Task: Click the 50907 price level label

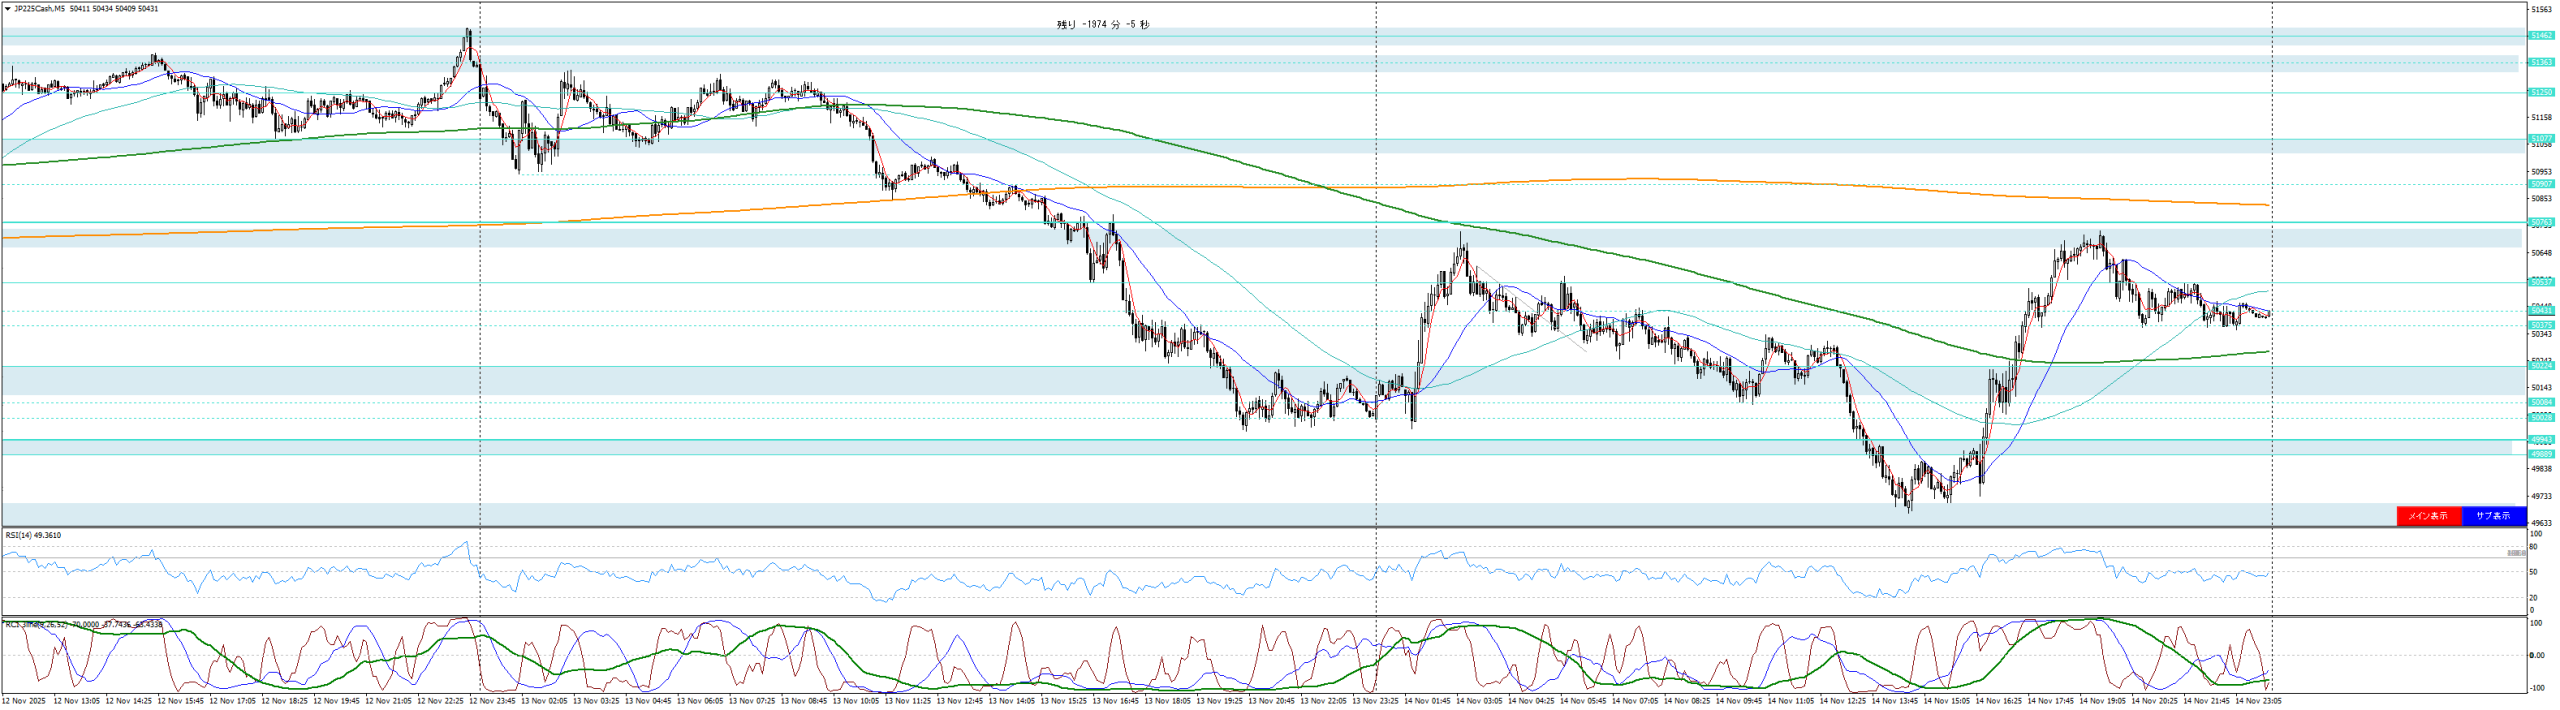Action: click(2541, 184)
